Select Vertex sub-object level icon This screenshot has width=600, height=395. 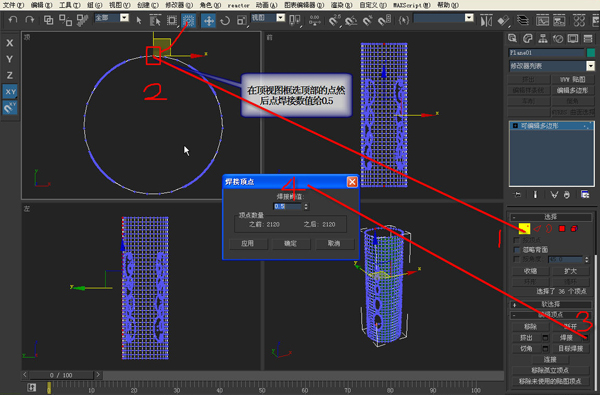(524, 229)
